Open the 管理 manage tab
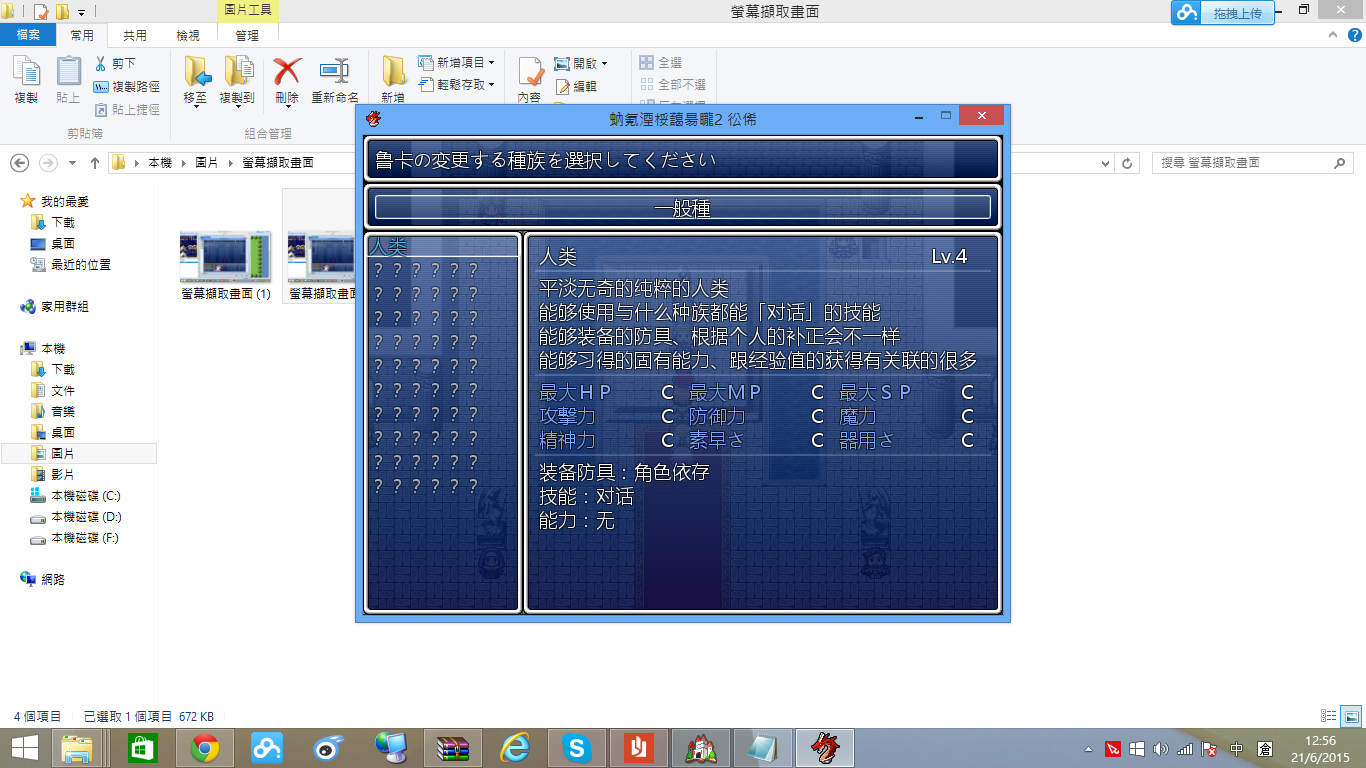Viewport: 1366px width, 768px height. pyautogui.click(x=247, y=35)
